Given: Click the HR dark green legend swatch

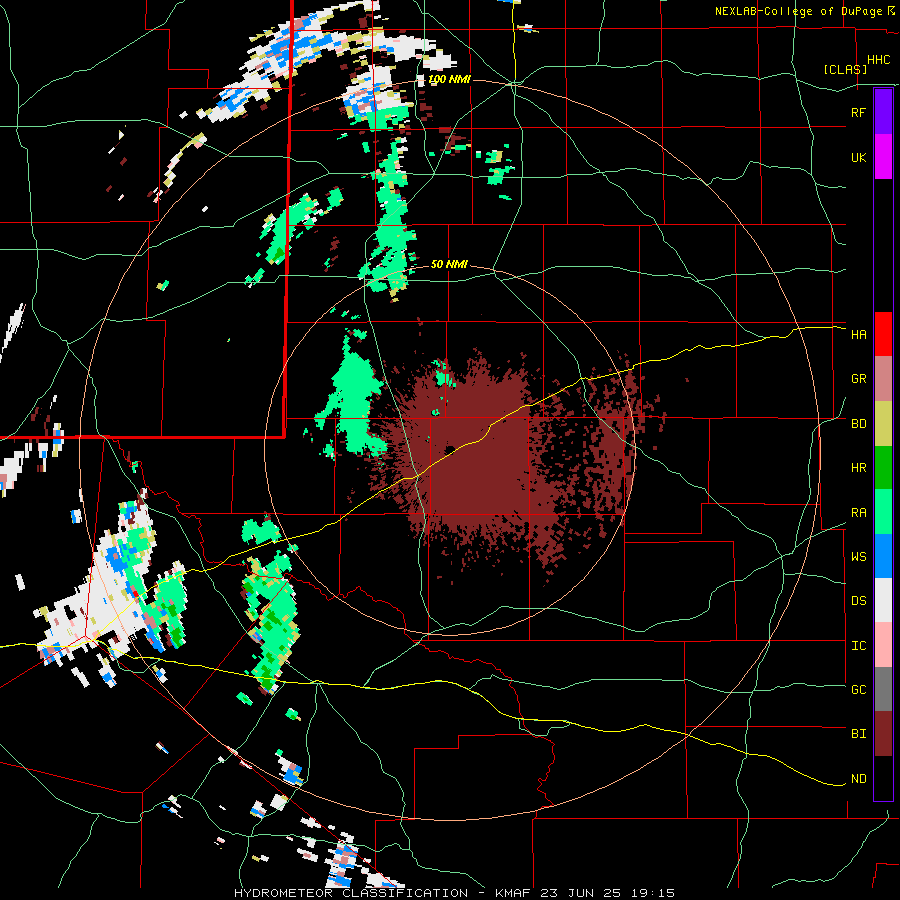Looking at the screenshot, I should pyautogui.click(x=883, y=468).
